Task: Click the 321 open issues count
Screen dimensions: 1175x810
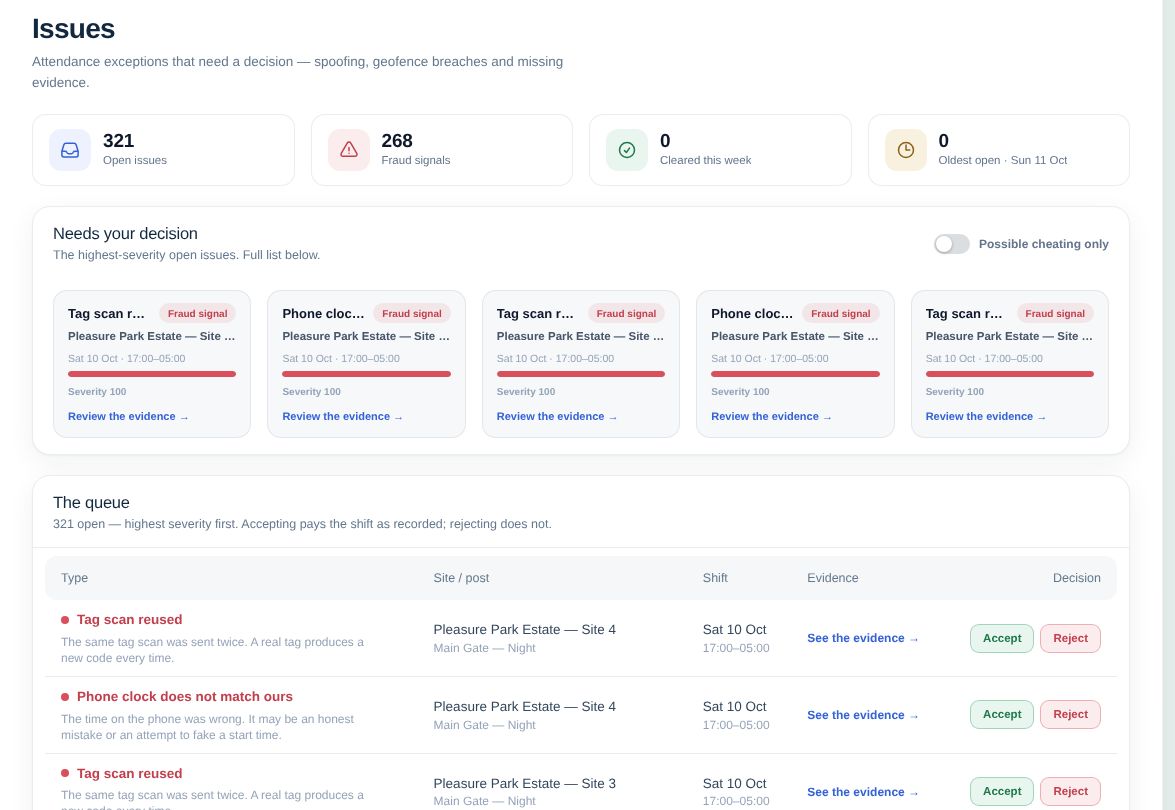Action: [x=118, y=141]
